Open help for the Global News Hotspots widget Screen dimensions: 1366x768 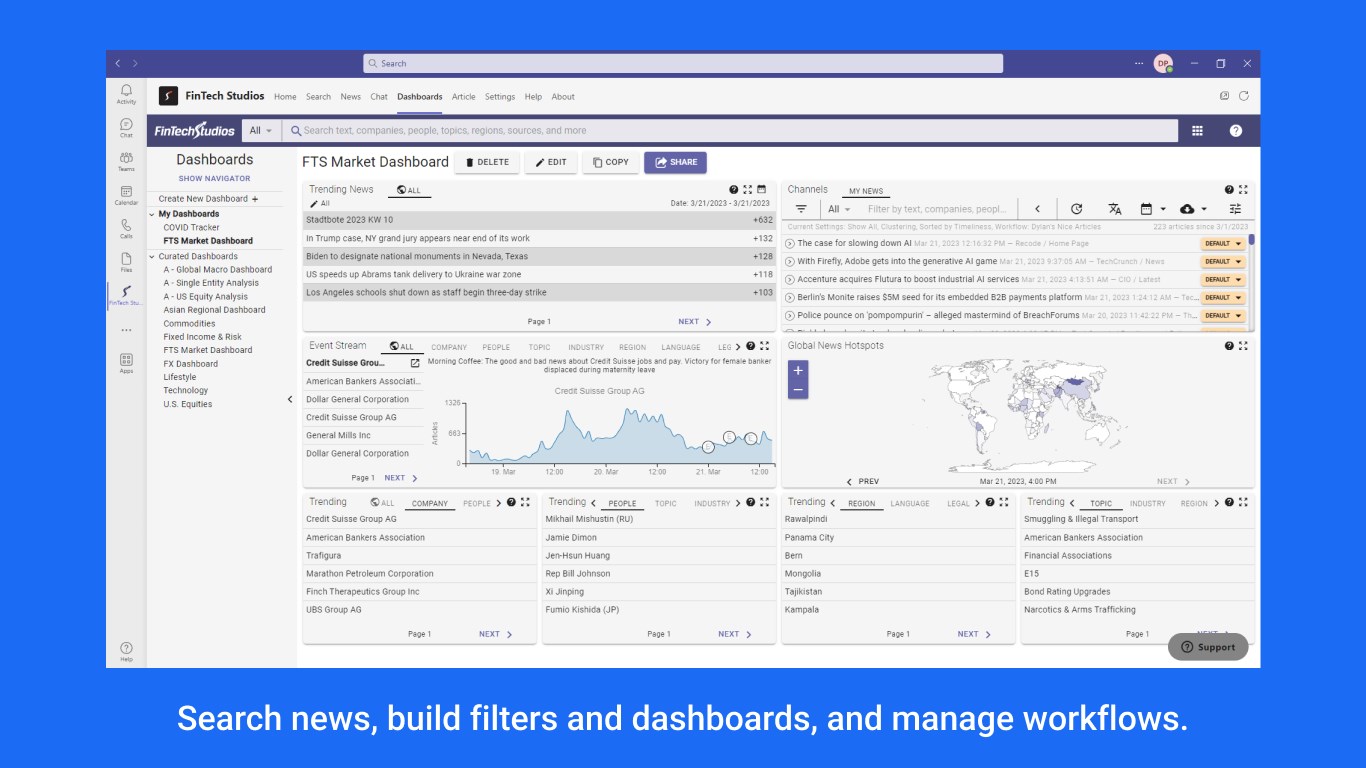coord(1230,346)
